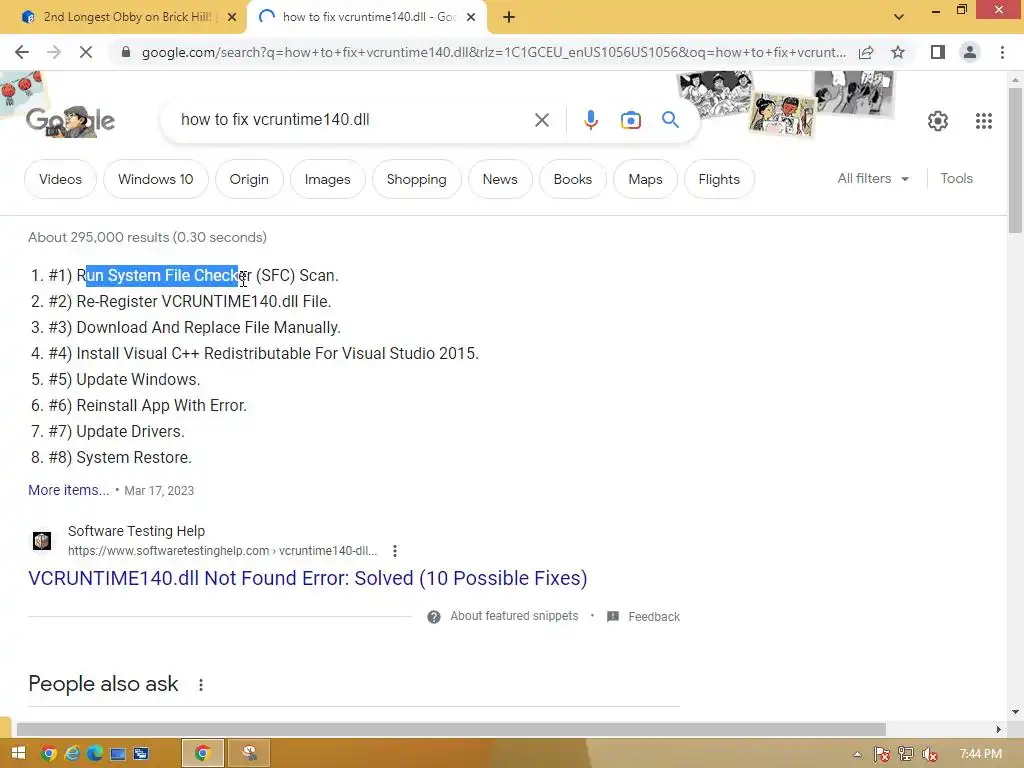Click the address bar URL
This screenshot has width=1024, height=768.
coord(493,52)
